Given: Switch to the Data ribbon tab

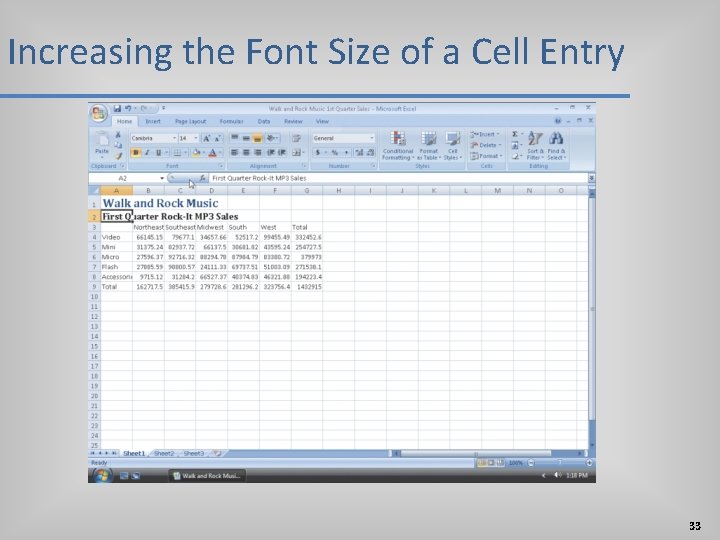Looking at the screenshot, I should coord(264,122).
